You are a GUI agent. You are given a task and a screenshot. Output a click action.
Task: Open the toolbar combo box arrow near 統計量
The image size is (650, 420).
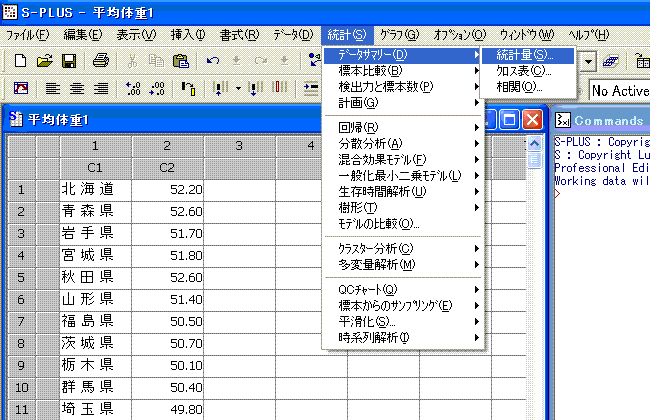pyautogui.click(x=588, y=62)
